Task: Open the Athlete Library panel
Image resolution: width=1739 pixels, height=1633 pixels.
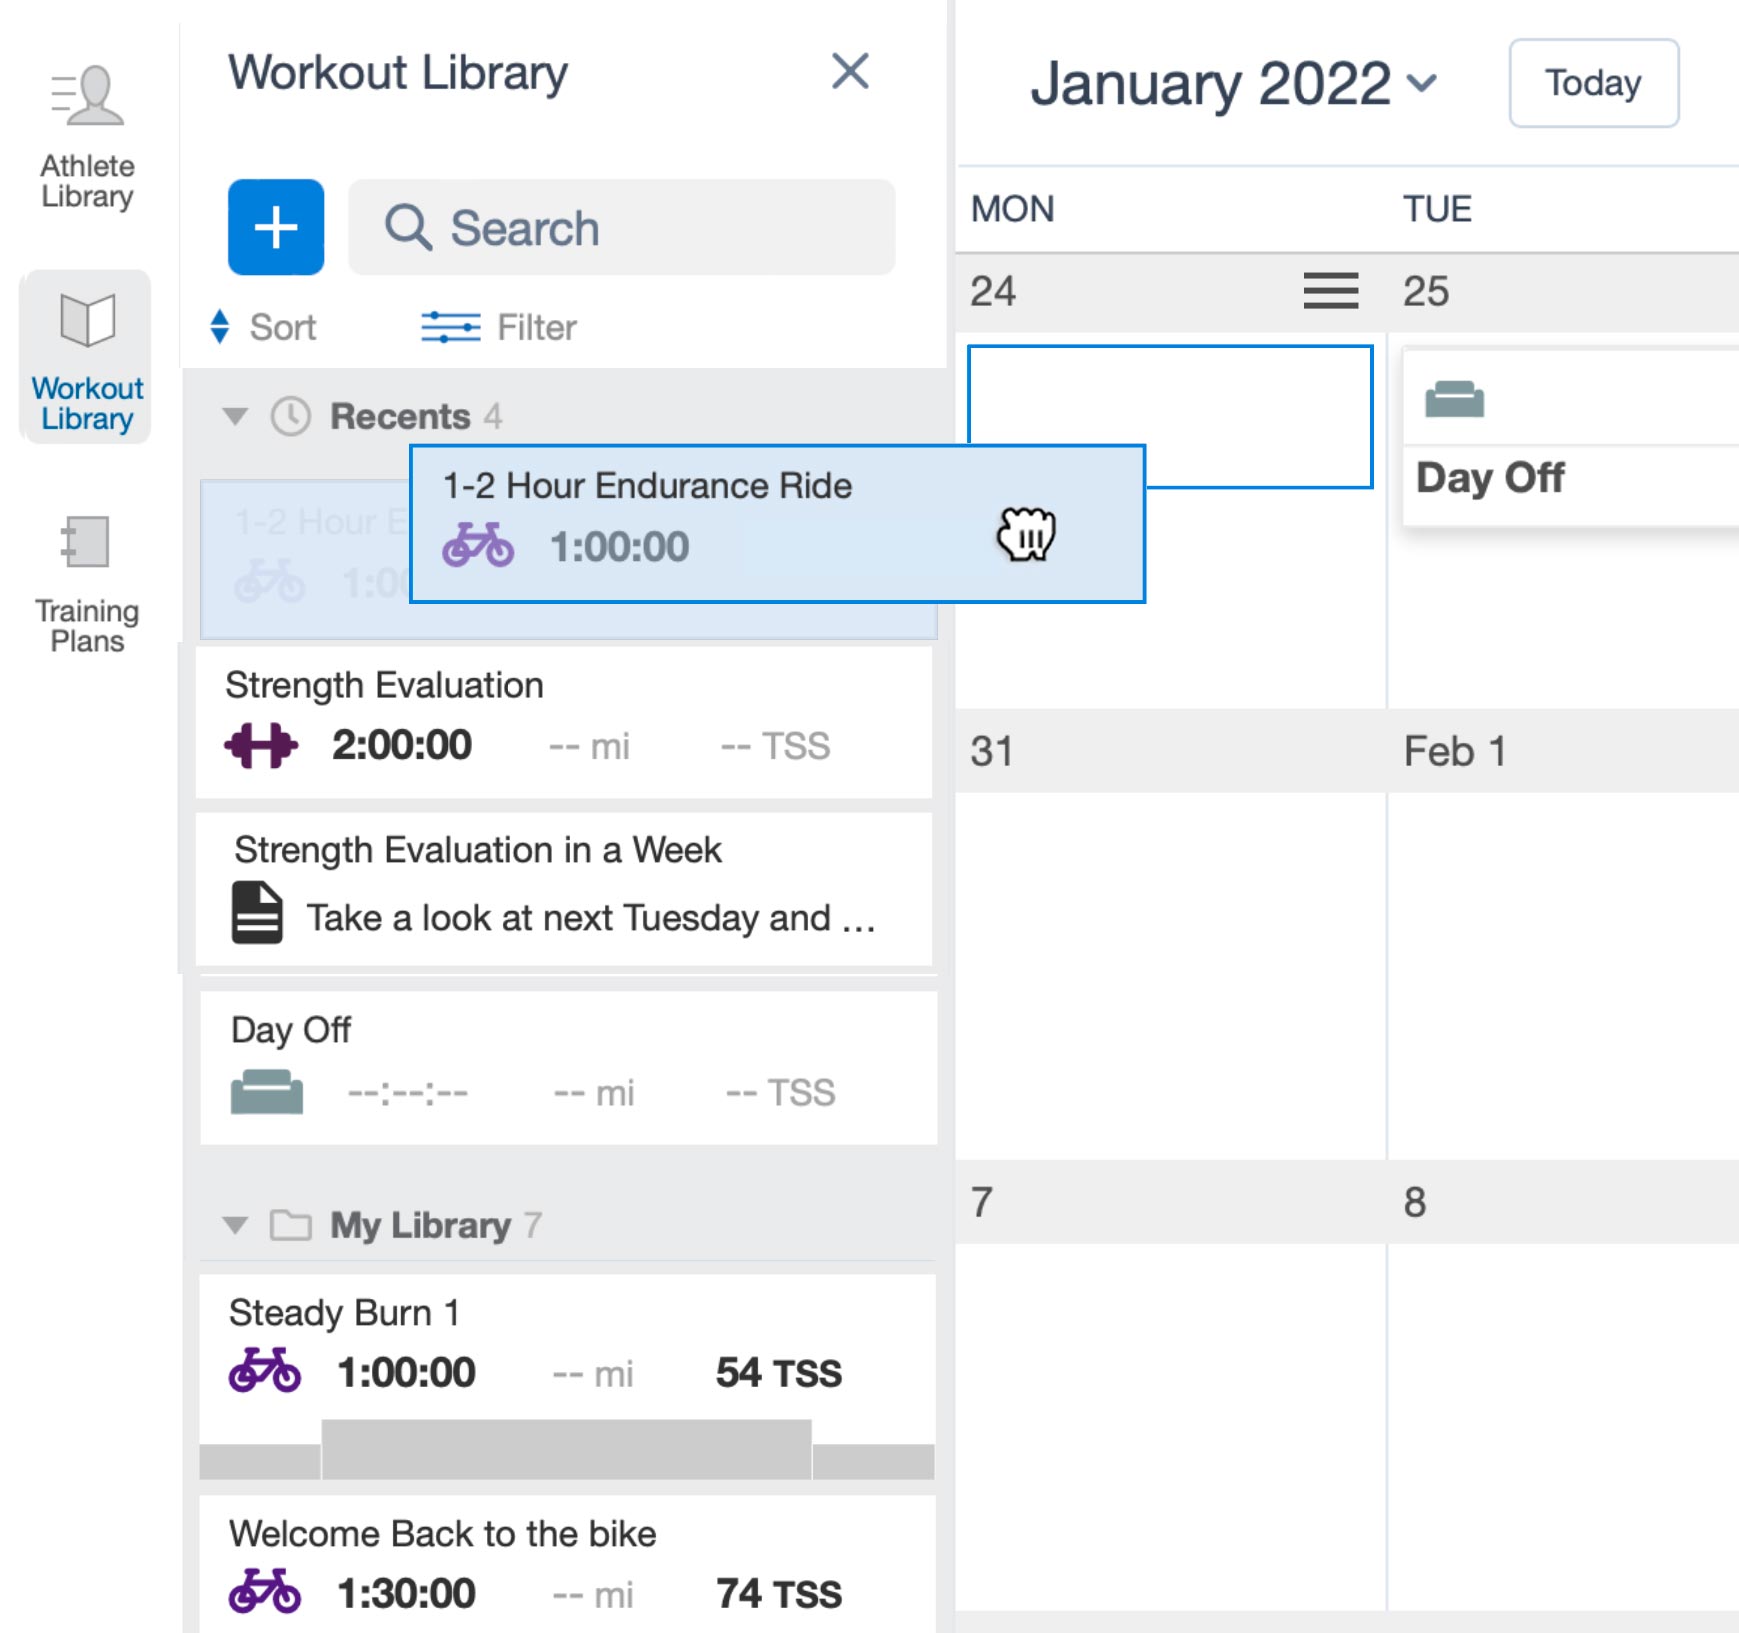Action: (87, 137)
